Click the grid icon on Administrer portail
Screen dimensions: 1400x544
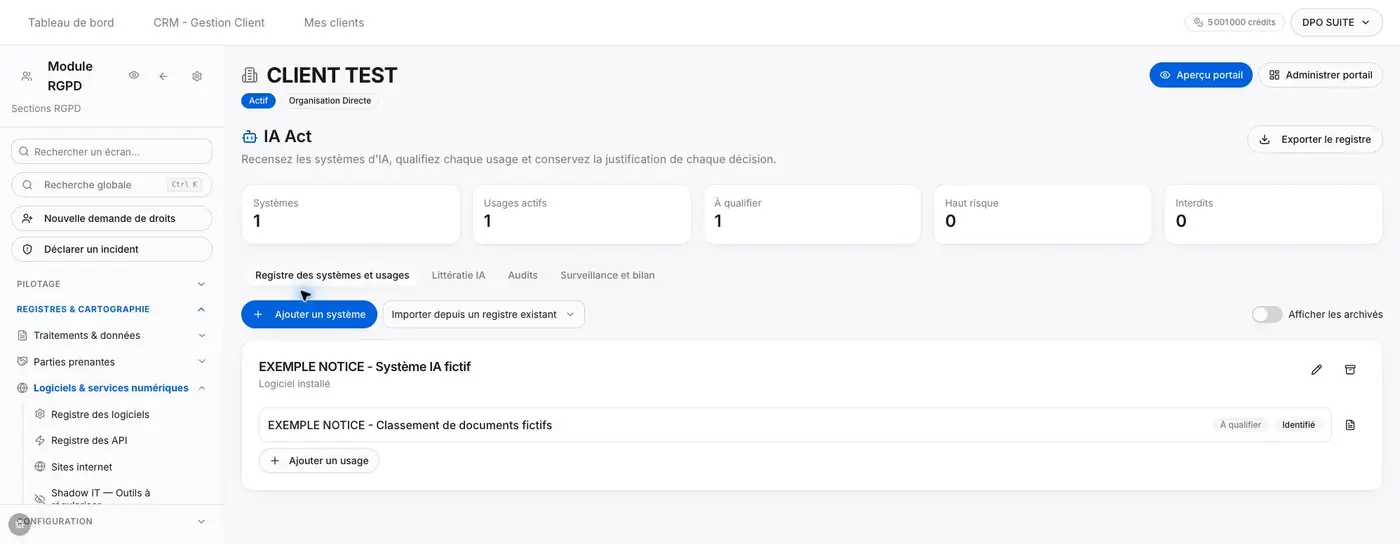1274,75
